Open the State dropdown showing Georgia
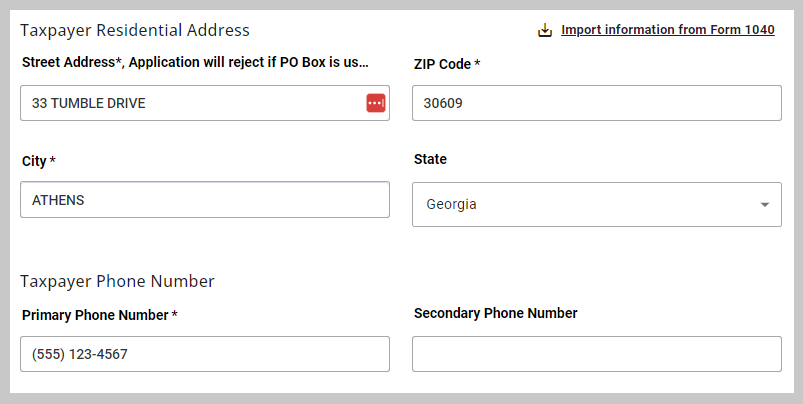803x404 pixels. click(x=597, y=204)
